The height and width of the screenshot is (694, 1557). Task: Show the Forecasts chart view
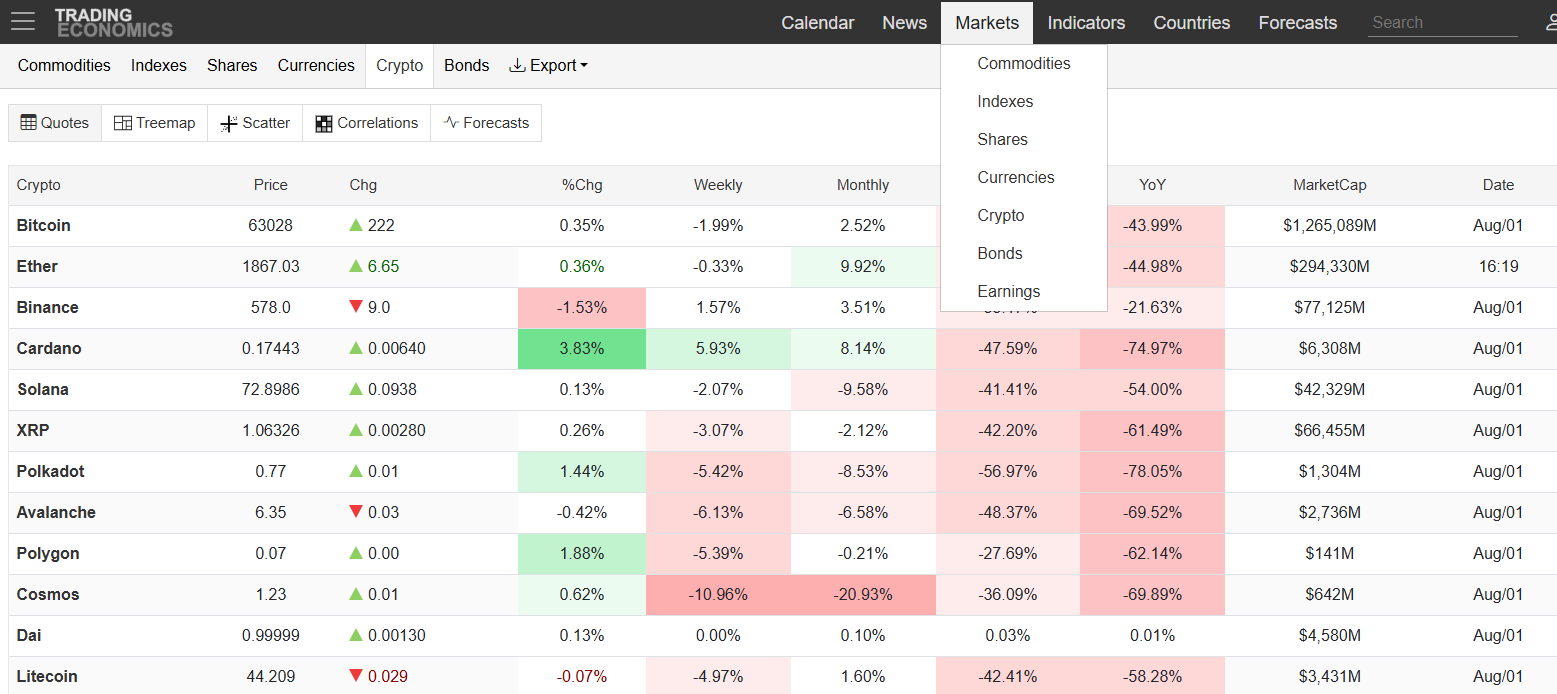pyautogui.click(x=486, y=123)
